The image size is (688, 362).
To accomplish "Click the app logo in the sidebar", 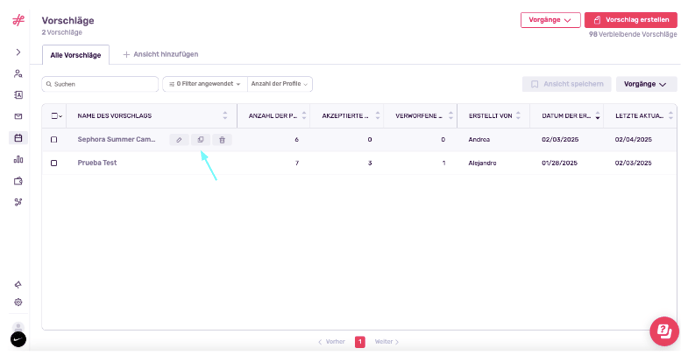I will [x=18, y=20].
